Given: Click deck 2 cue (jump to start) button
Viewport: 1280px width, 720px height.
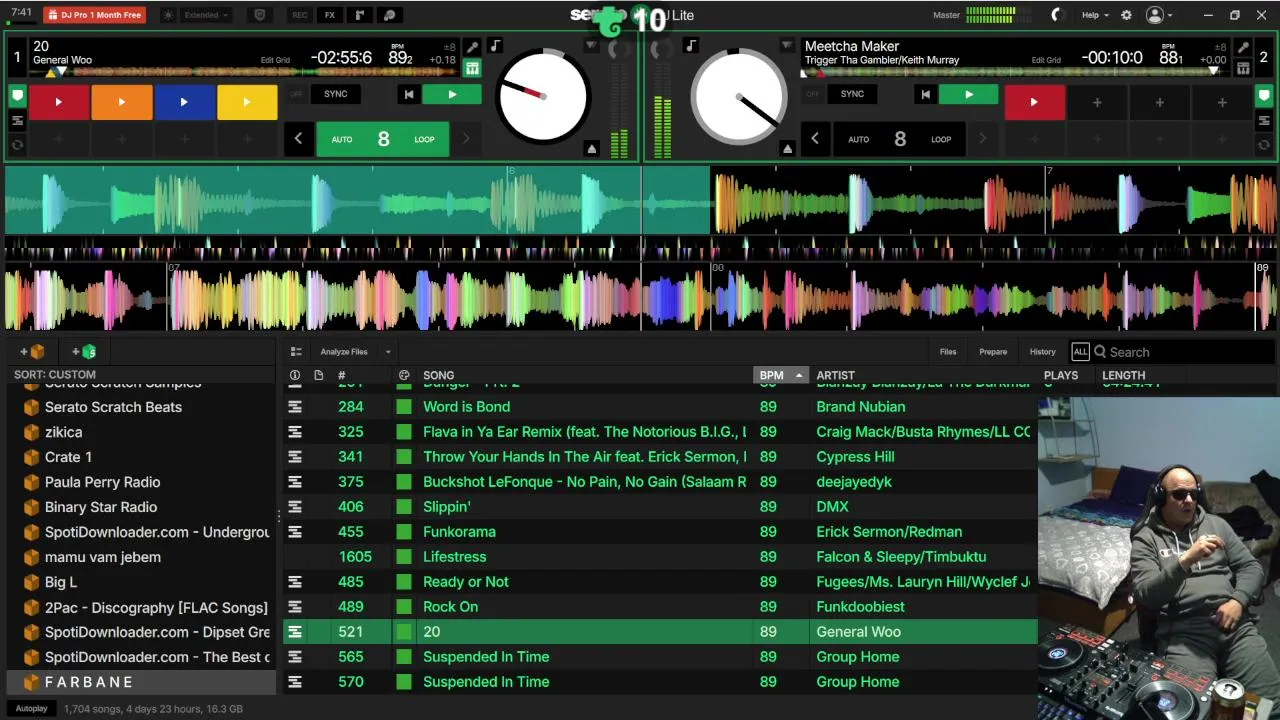Looking at the screenshot, I should (x=925, y=94).
